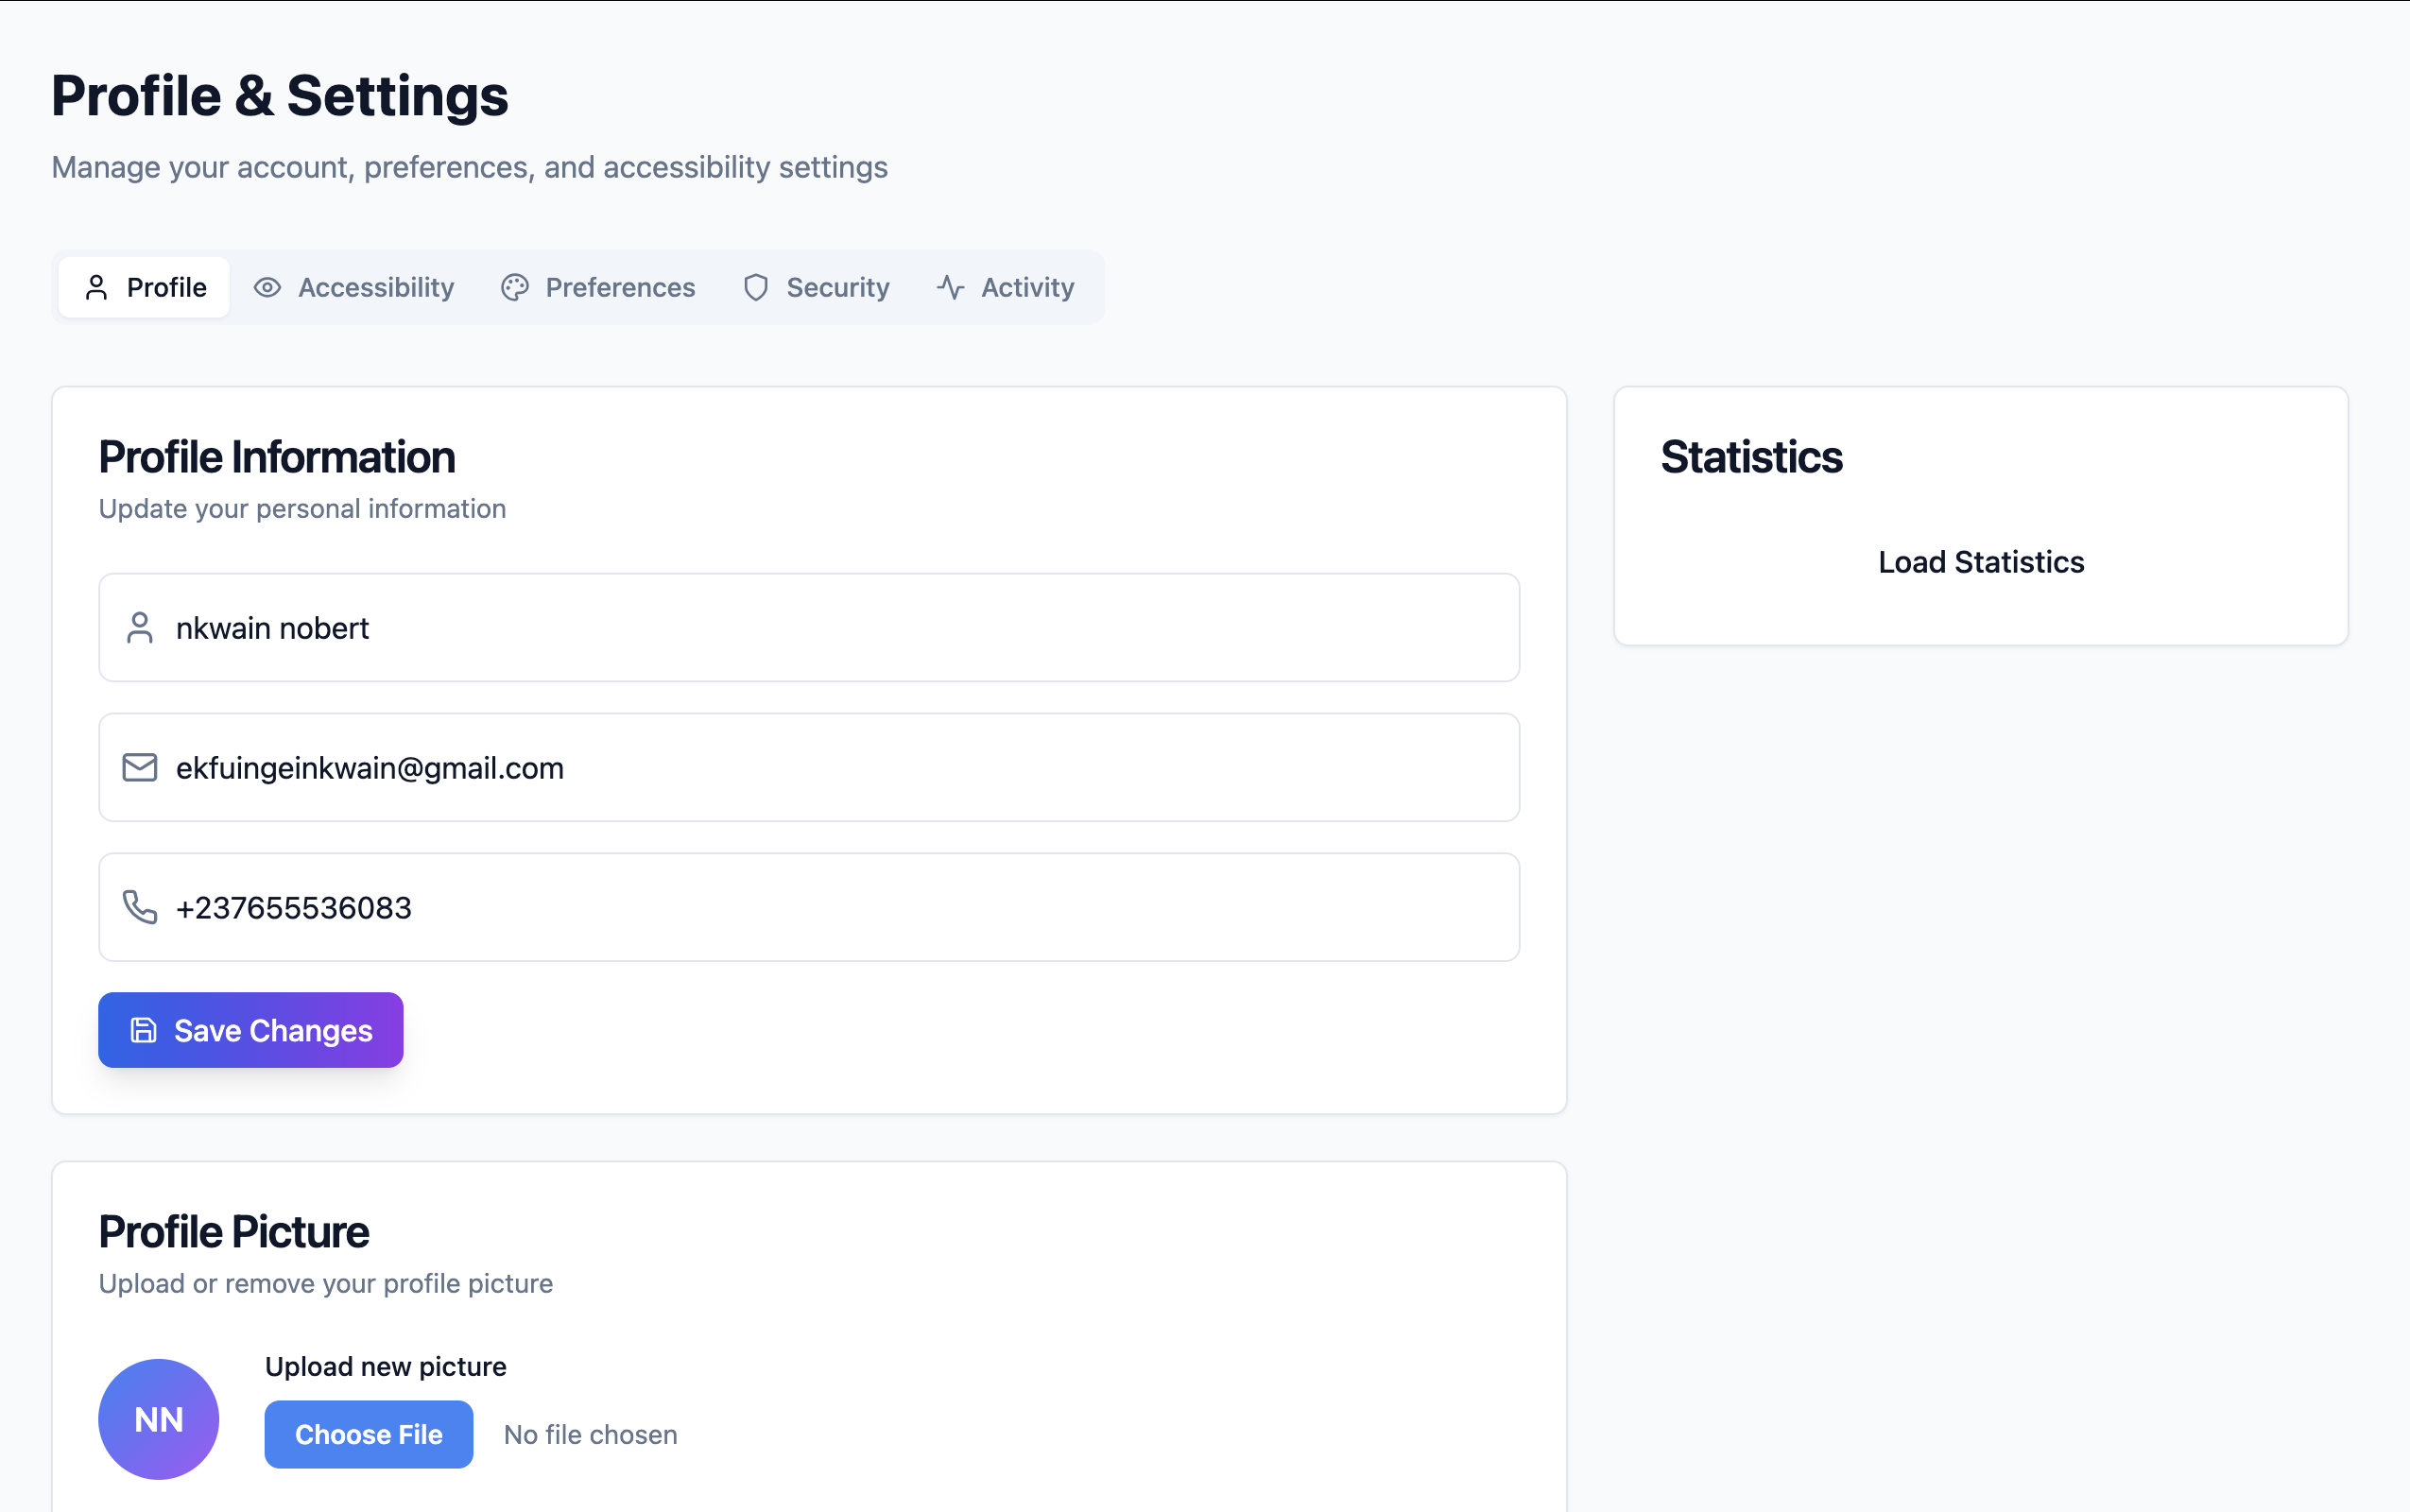Switch to the Accessibility tab

click(354, 288)
